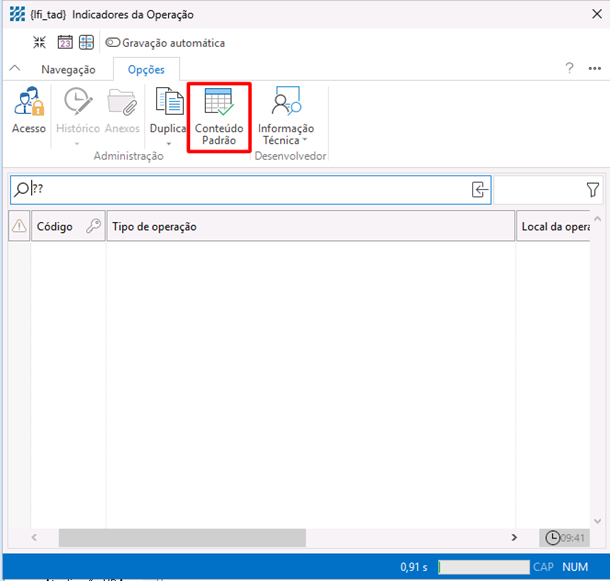Click the collapse arrows icon in top toolbar
This screenshot has width=610, height=581.
[40, 43]
